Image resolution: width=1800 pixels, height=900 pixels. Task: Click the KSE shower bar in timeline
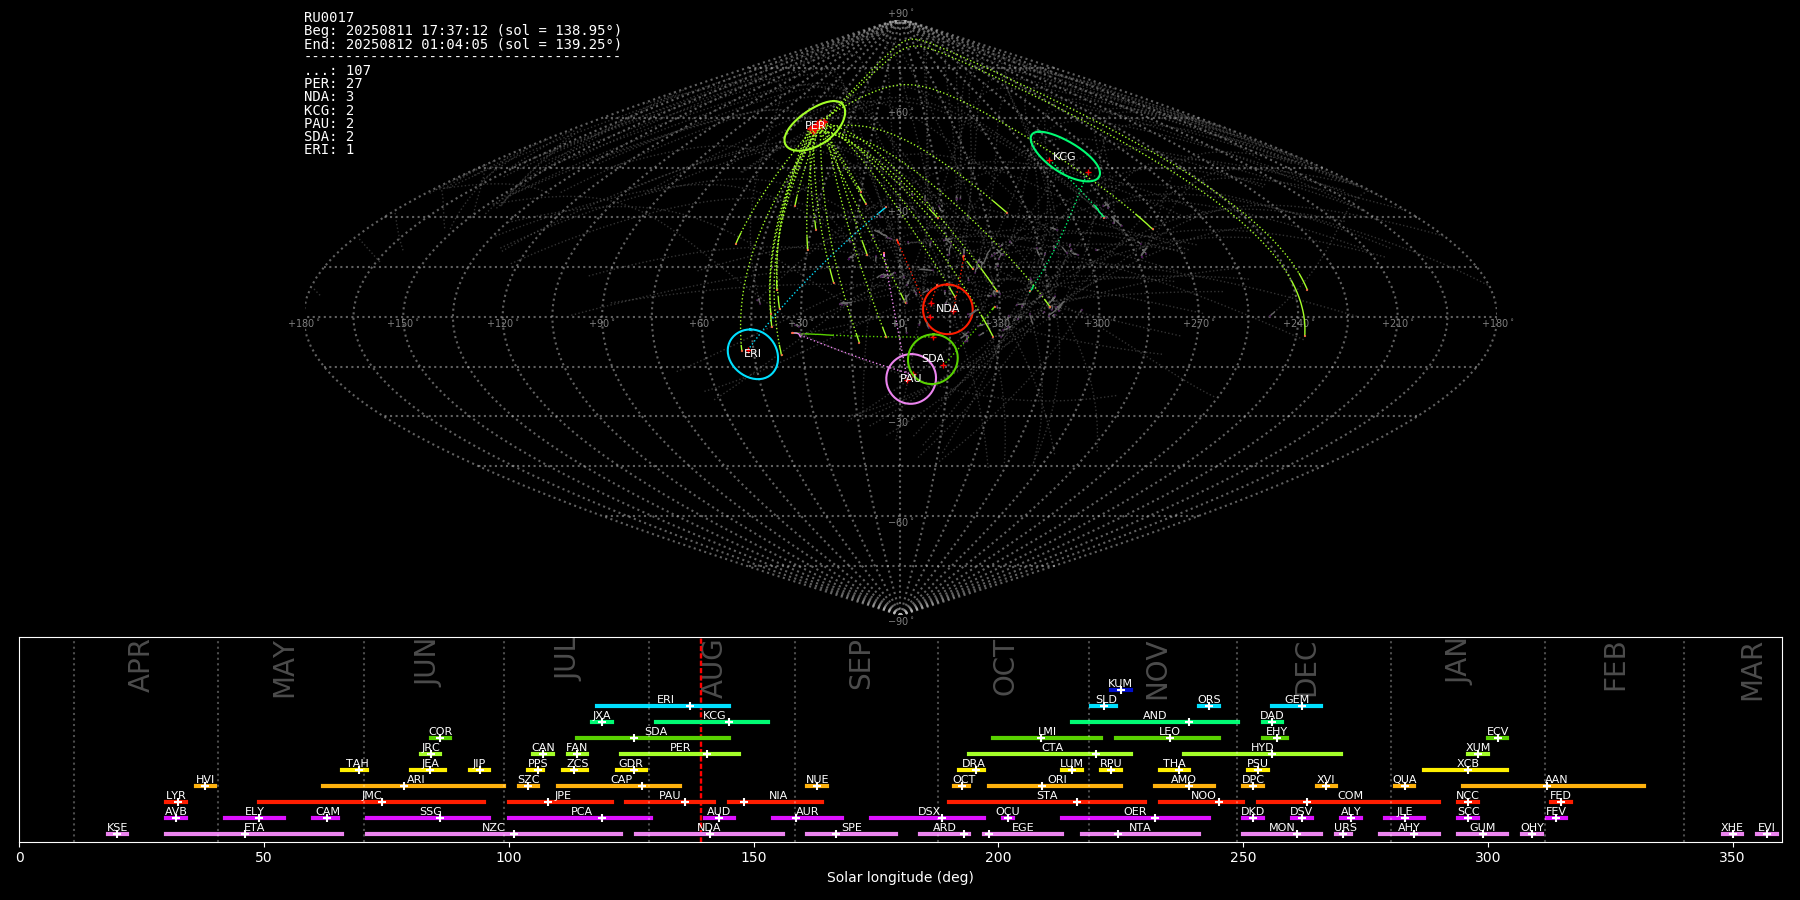tap(117, 834)
